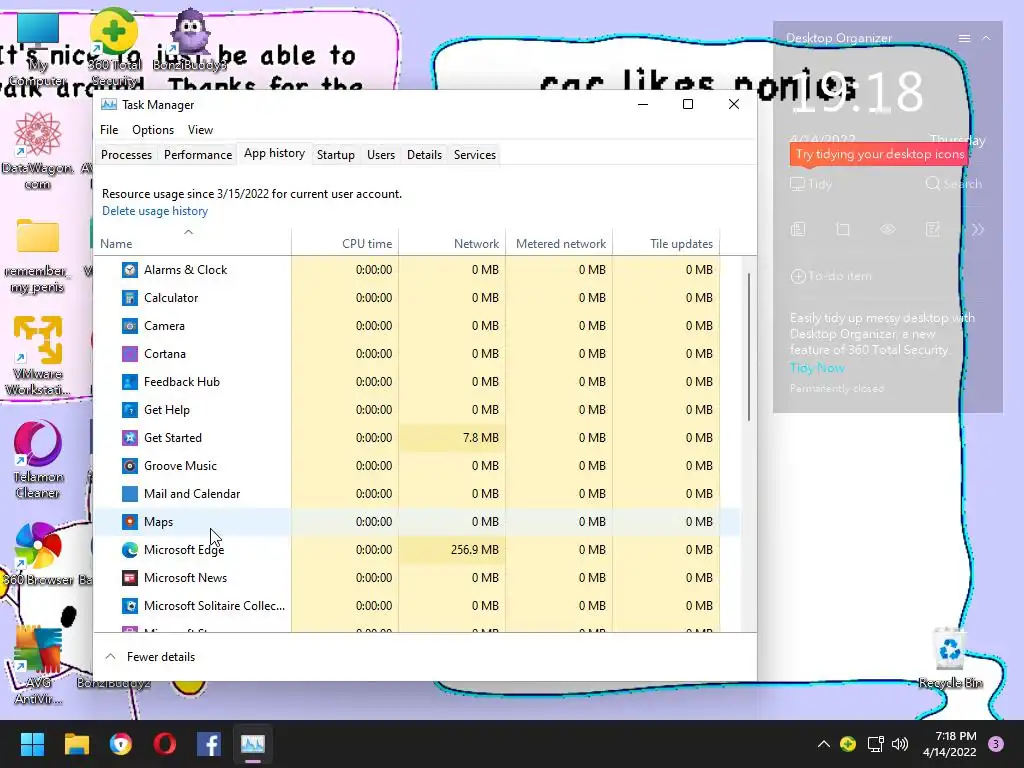Sort by the Metered network column
The width and height of the screenshot is (1024, 768).
[x=559, y=243]
